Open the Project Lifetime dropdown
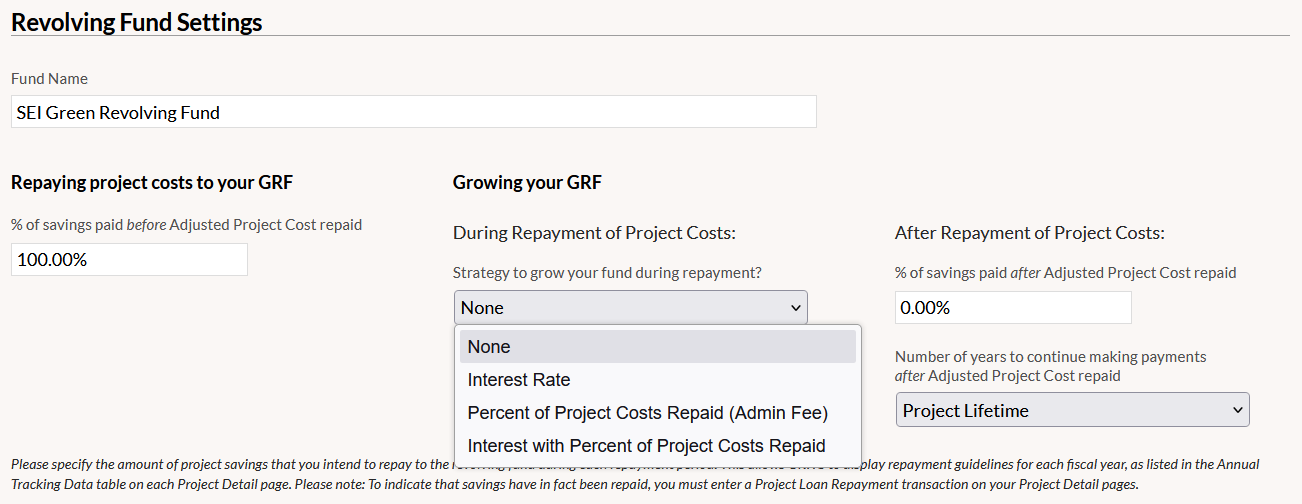The width and height of the screenshot is (1302, 504). pos(1072,410)
